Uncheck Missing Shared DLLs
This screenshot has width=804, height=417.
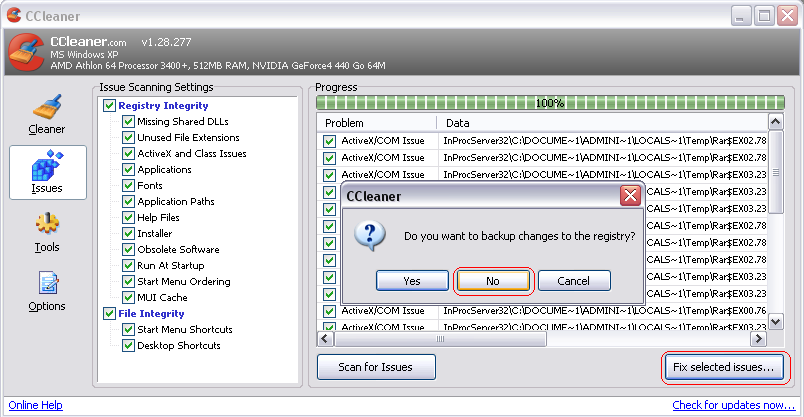coord(128,122)
